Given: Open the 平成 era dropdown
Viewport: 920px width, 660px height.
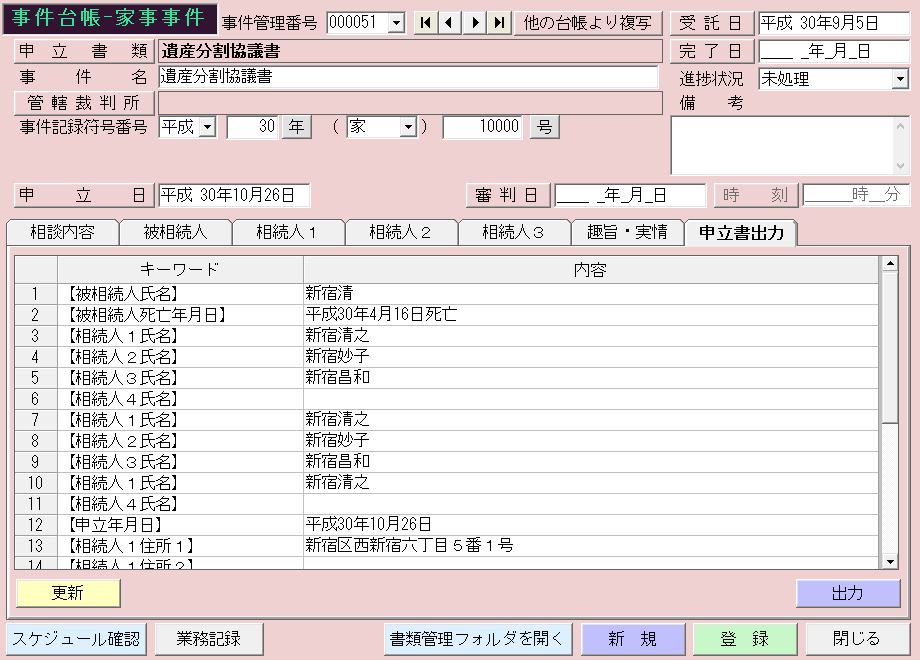Looking at the screenshot, I should (207, 127).
